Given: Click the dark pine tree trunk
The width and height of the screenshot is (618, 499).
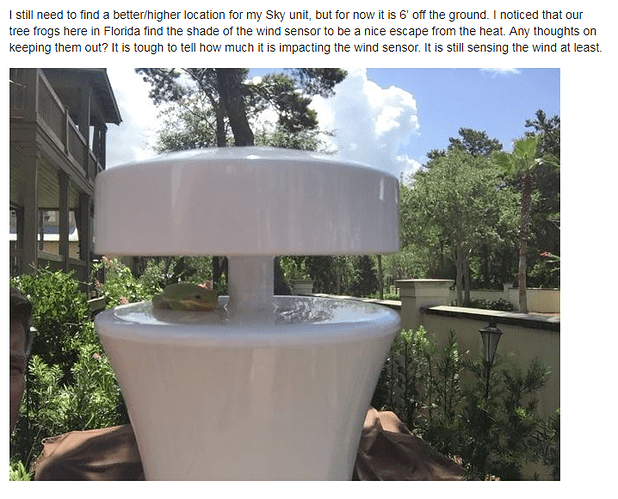Looking at the screenshot, I should [235, 108].
